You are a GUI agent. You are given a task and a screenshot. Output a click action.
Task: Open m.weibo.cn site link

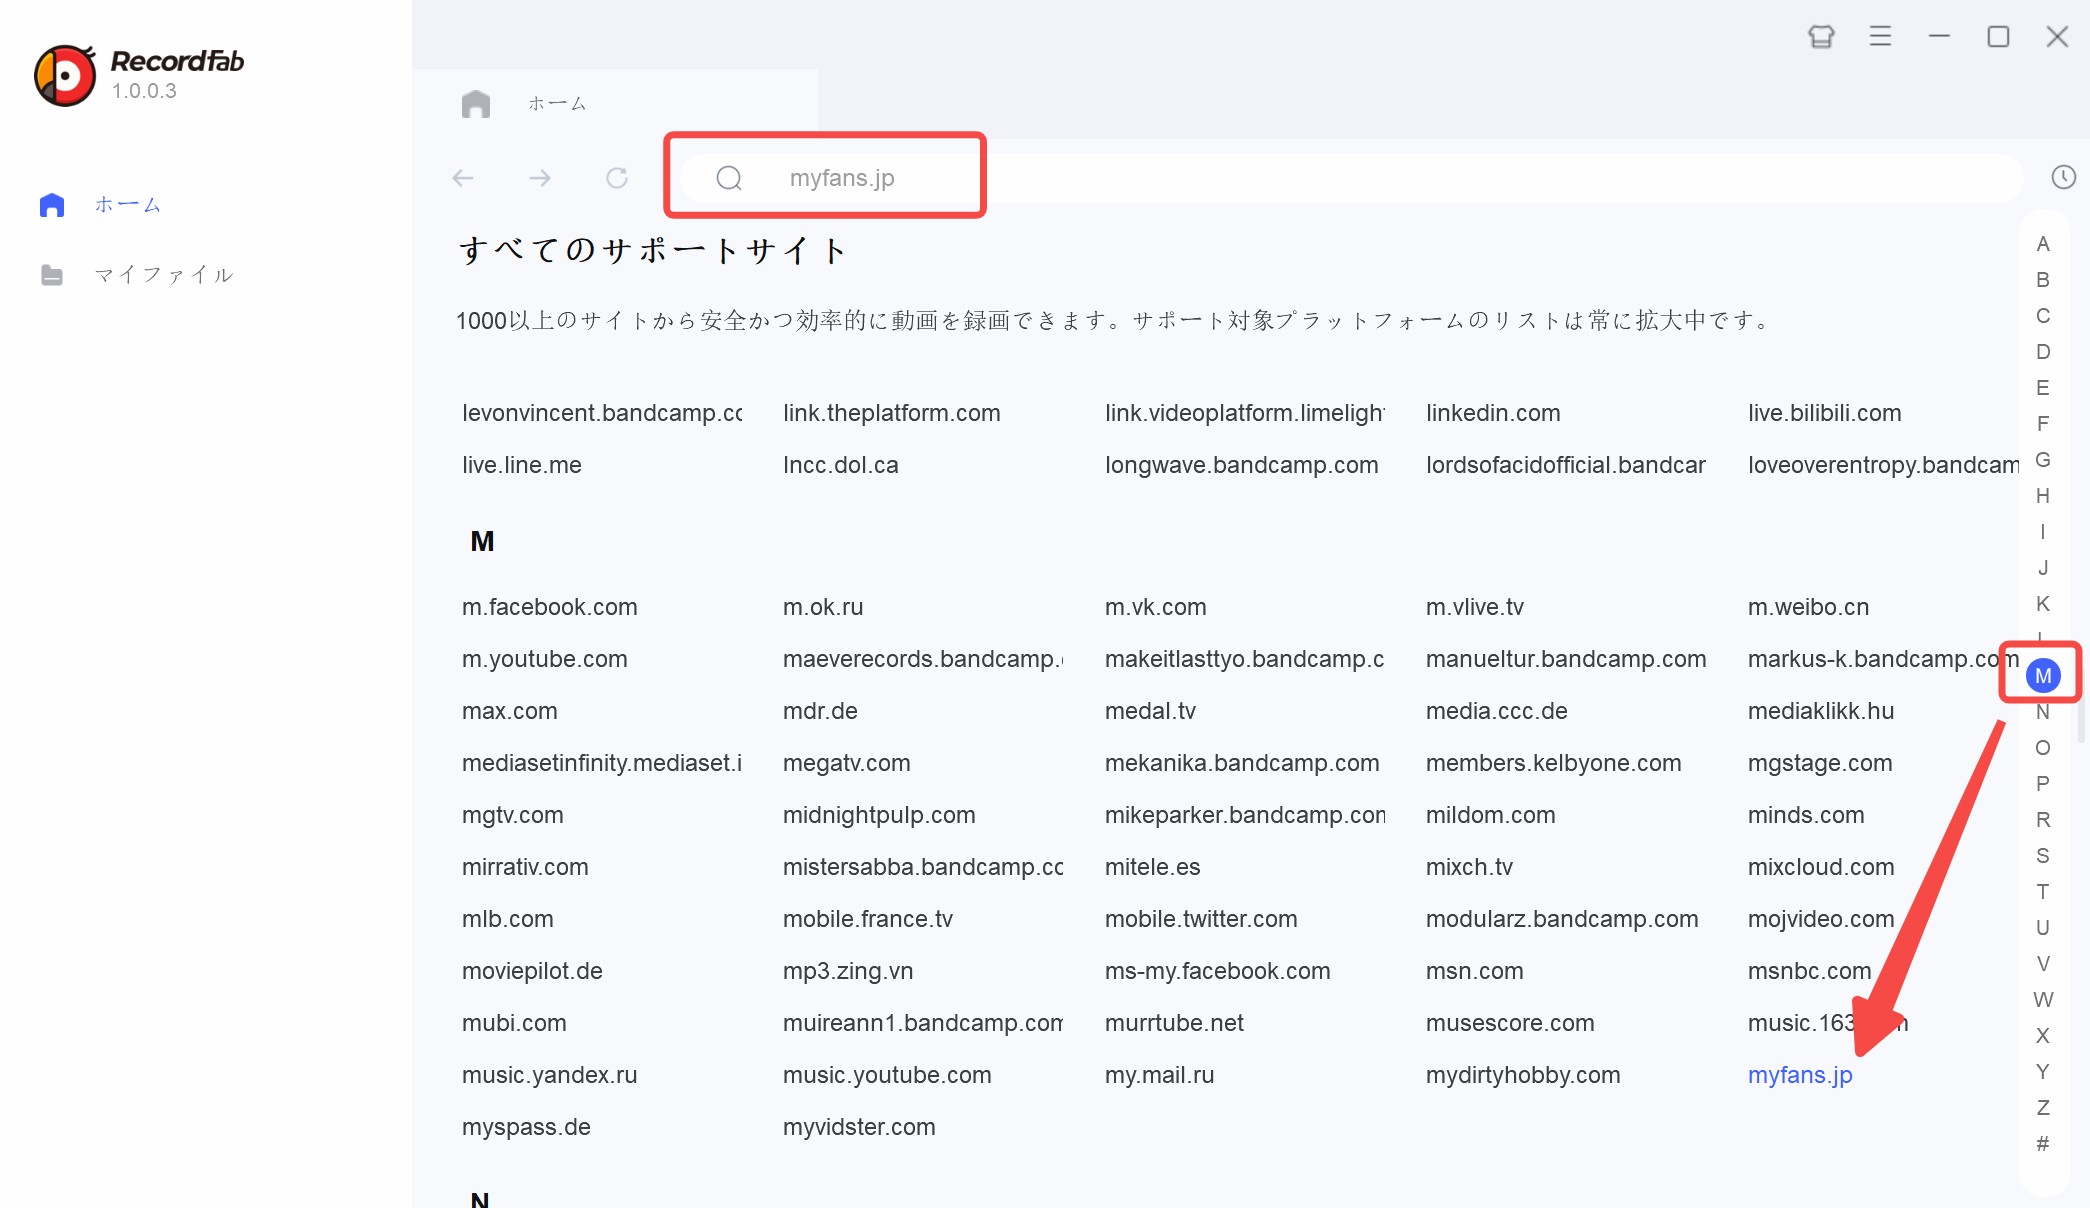pyautogui.click(x=1808, y=607)
